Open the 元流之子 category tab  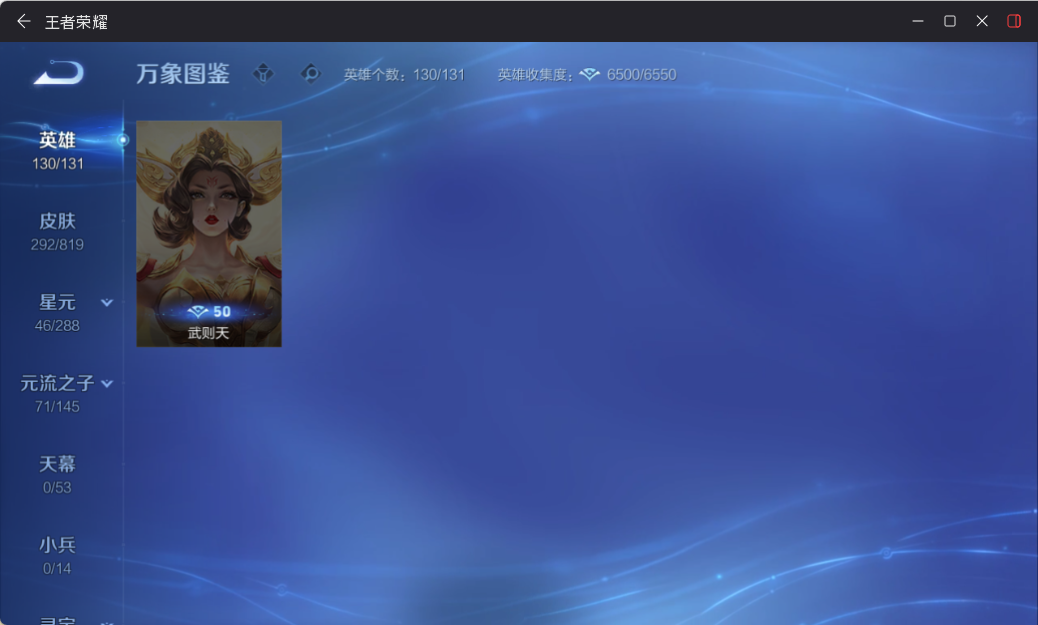point(57,394)
